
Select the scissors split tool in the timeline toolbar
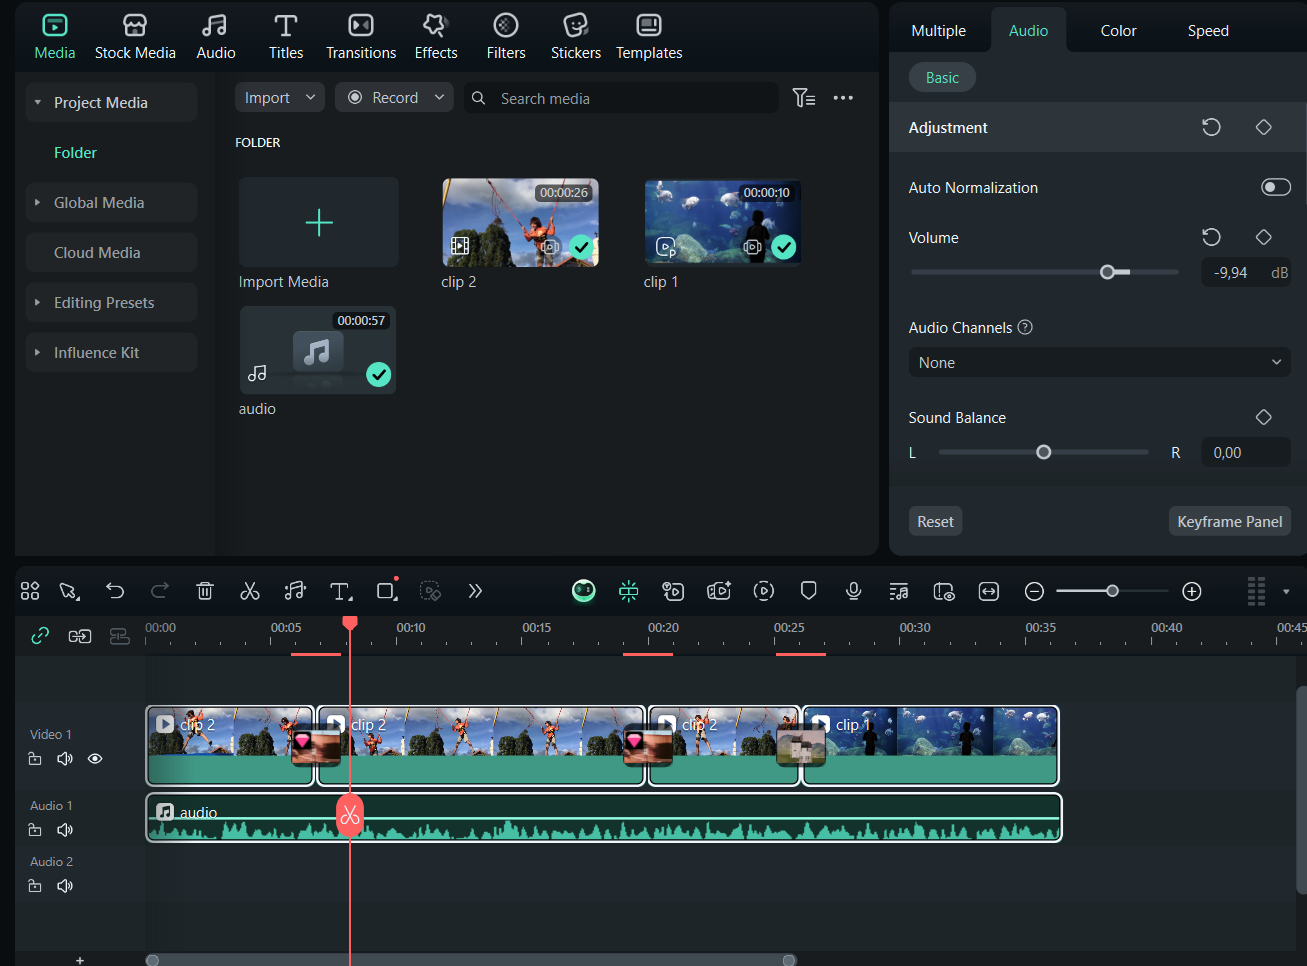pos(249,591)
